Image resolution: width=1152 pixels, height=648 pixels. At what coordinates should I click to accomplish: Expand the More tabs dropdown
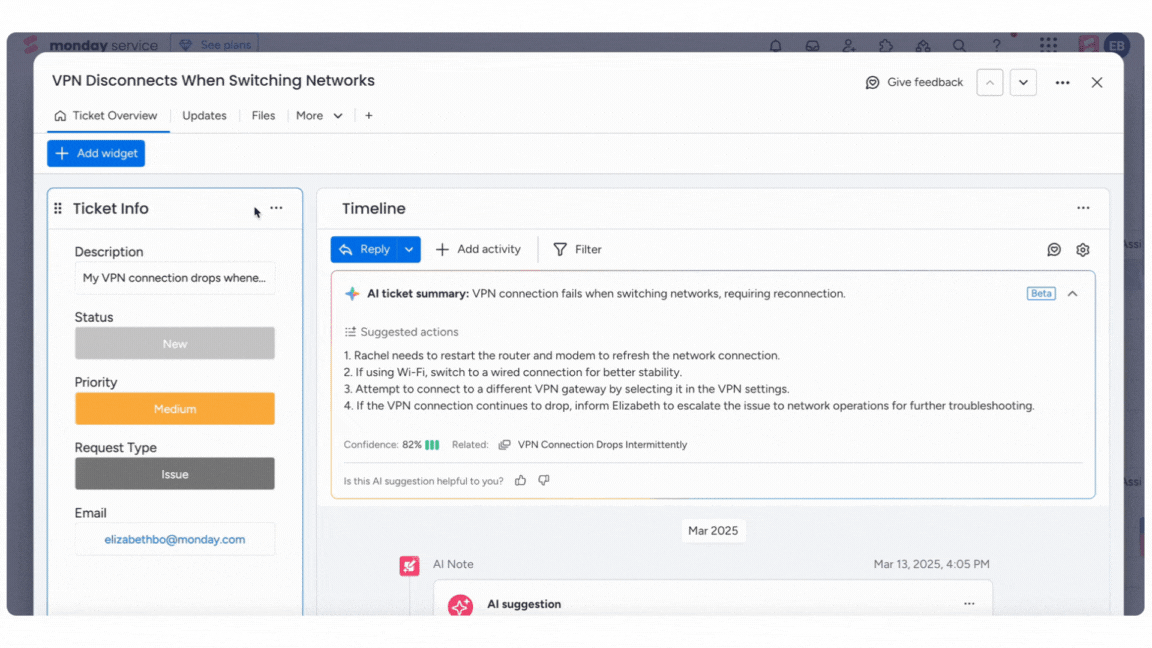(x=319, y=115)
